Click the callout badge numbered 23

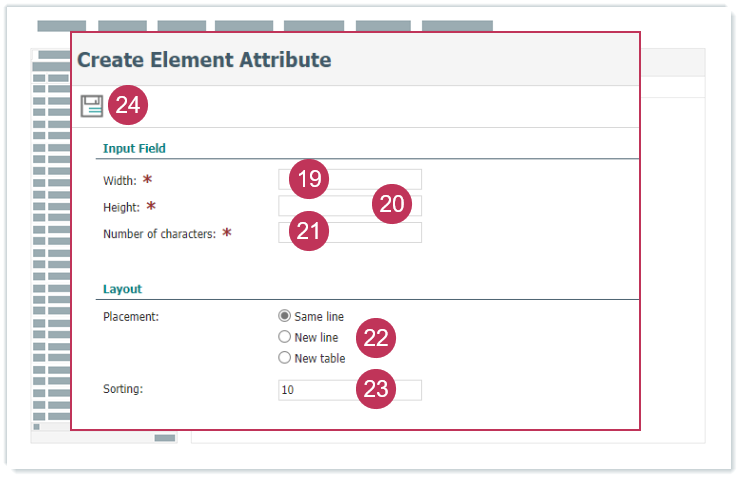(376, 389)
